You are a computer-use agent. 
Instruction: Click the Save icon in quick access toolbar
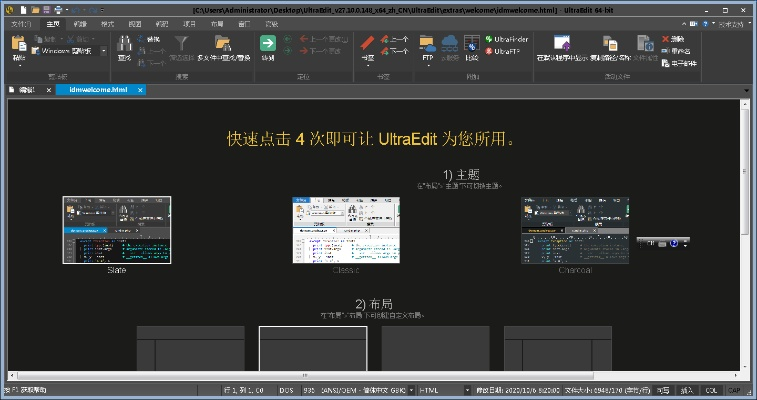click(x=46, y=8)
